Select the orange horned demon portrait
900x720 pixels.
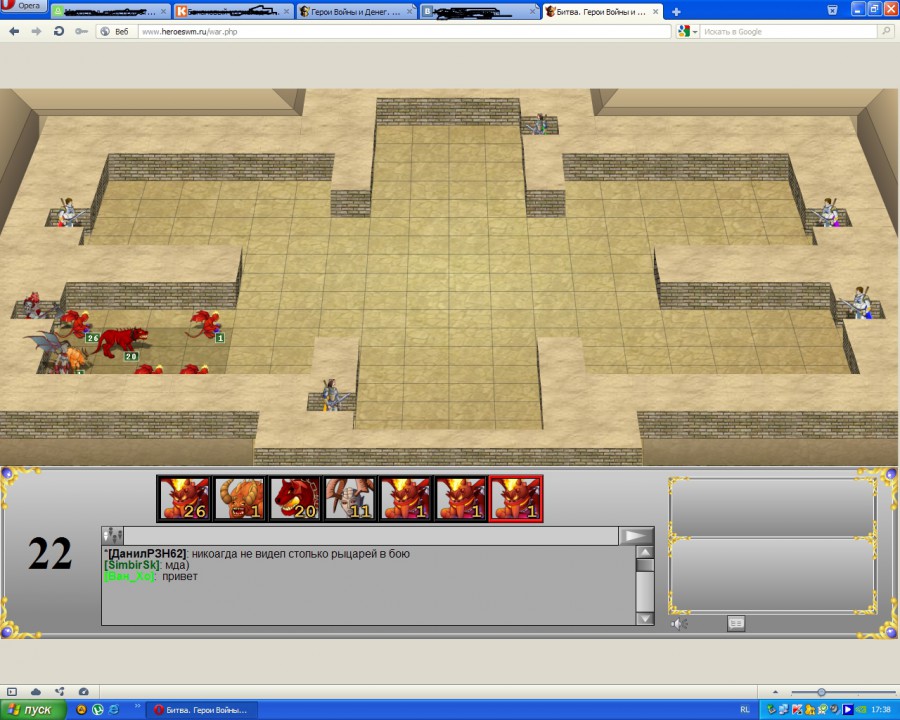point(239,498)
